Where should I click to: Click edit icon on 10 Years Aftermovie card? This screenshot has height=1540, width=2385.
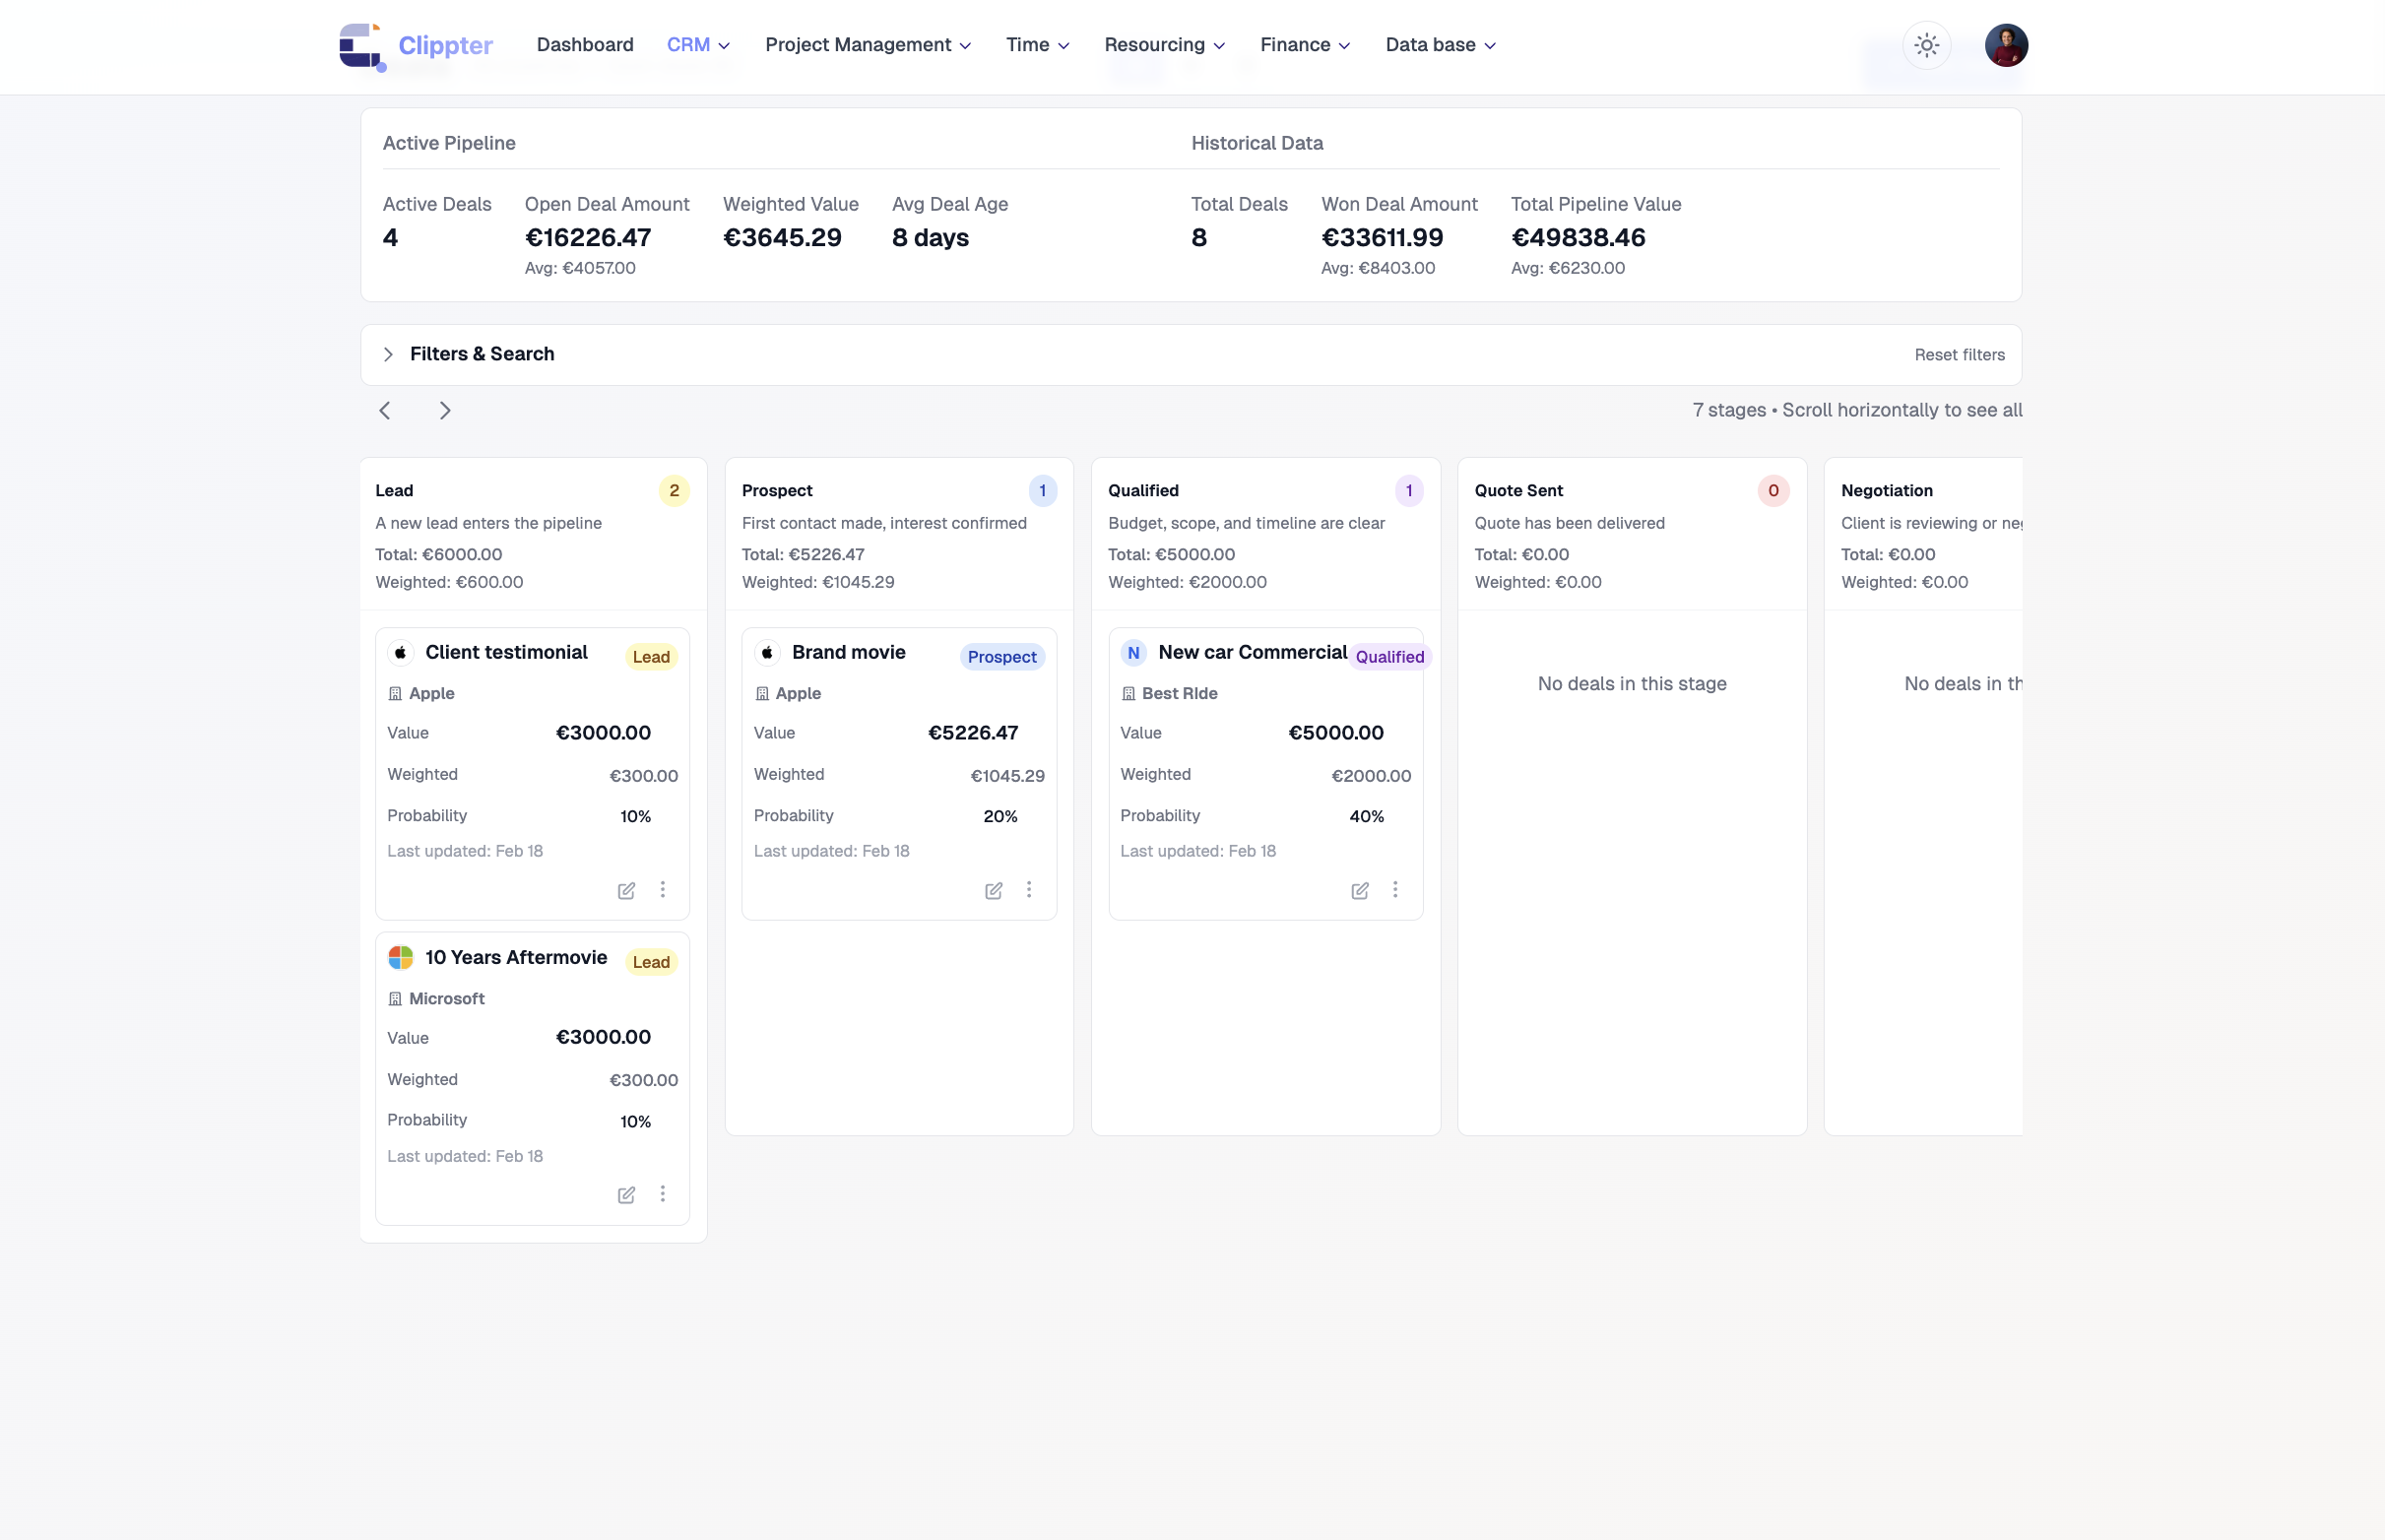click(626, 1195)
